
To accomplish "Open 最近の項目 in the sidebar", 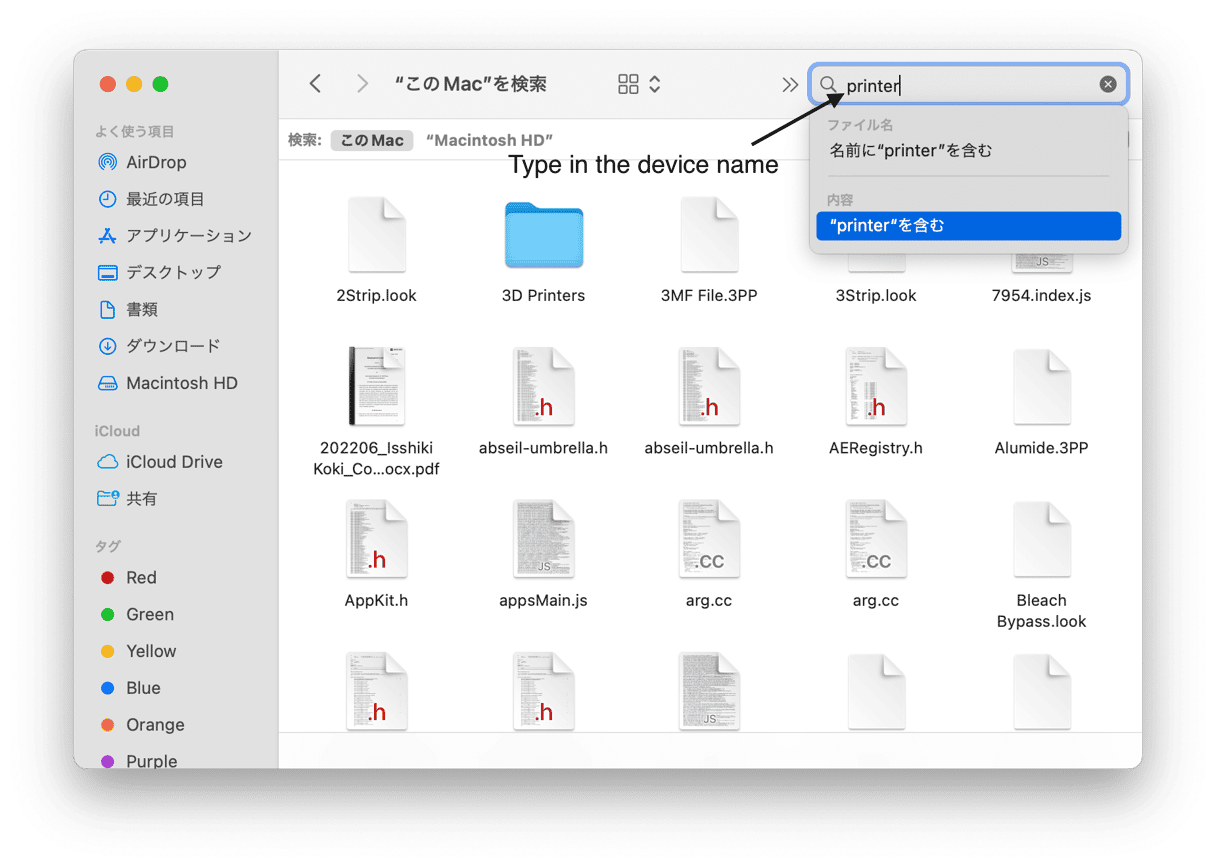I will pos(151,199).
